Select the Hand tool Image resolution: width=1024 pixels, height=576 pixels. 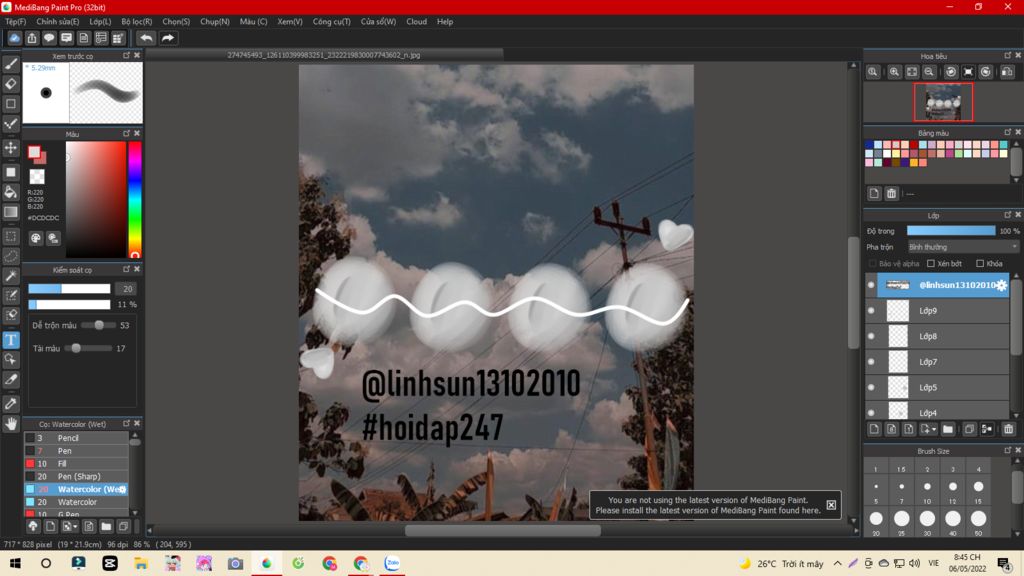point(11,424)
